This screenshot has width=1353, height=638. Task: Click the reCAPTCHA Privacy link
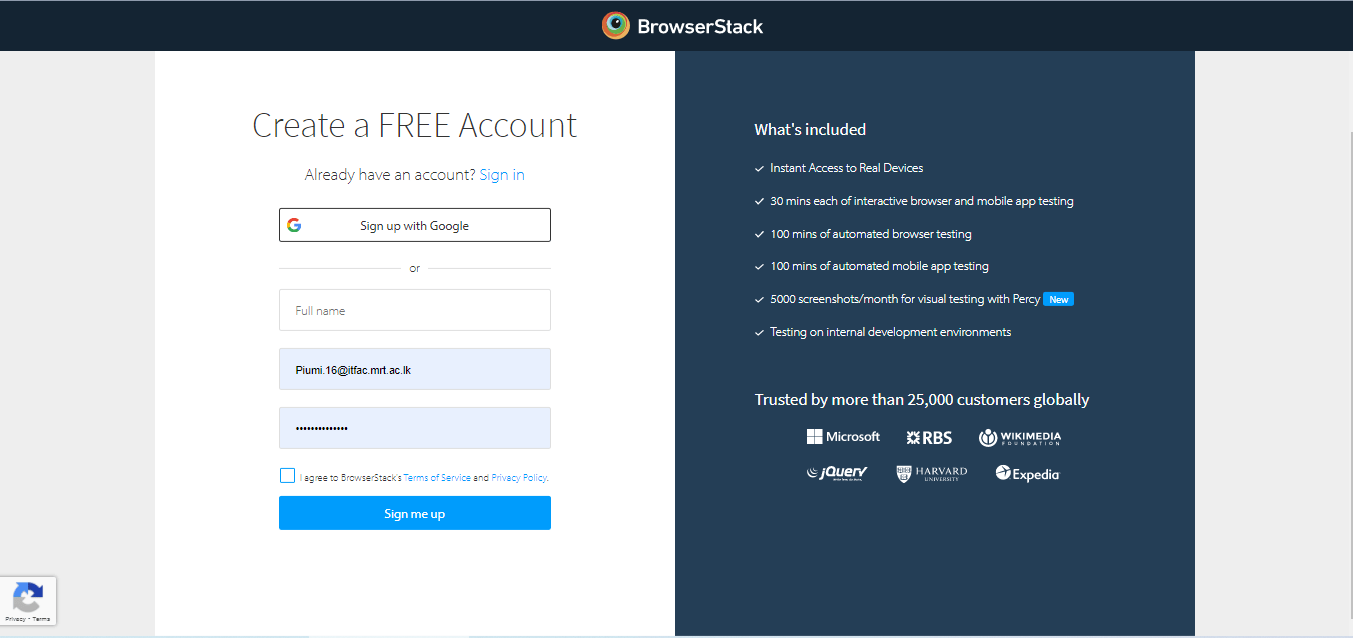click(15, 620)
